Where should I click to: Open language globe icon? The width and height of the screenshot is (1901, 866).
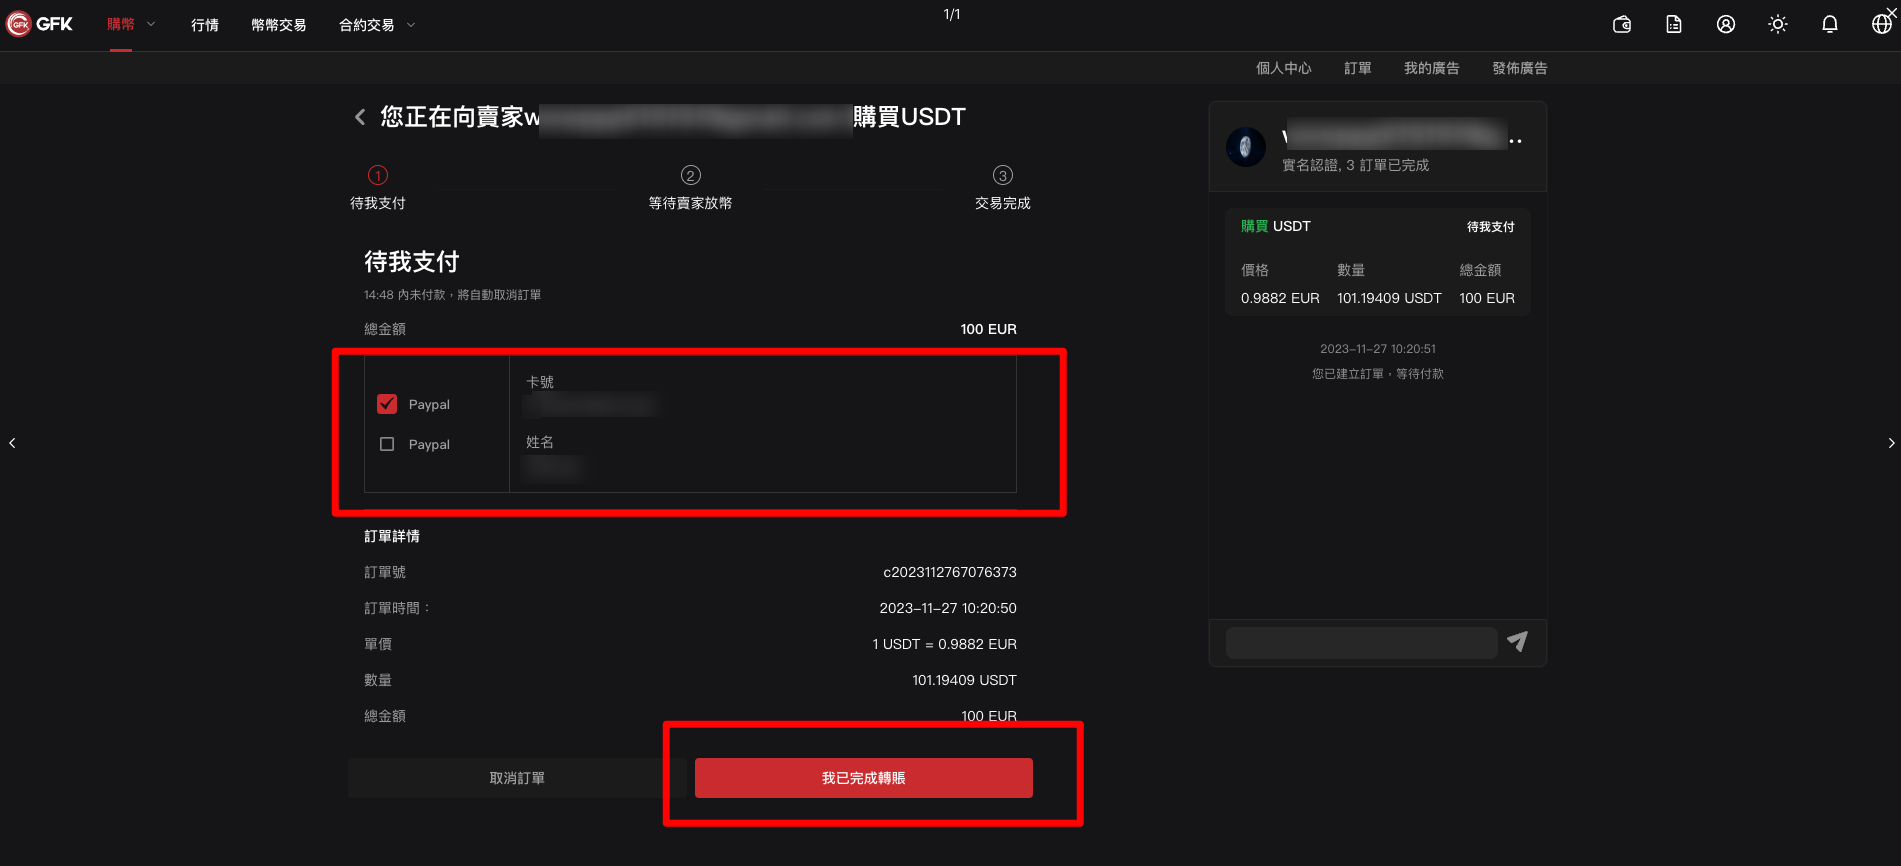[1882, 25]
